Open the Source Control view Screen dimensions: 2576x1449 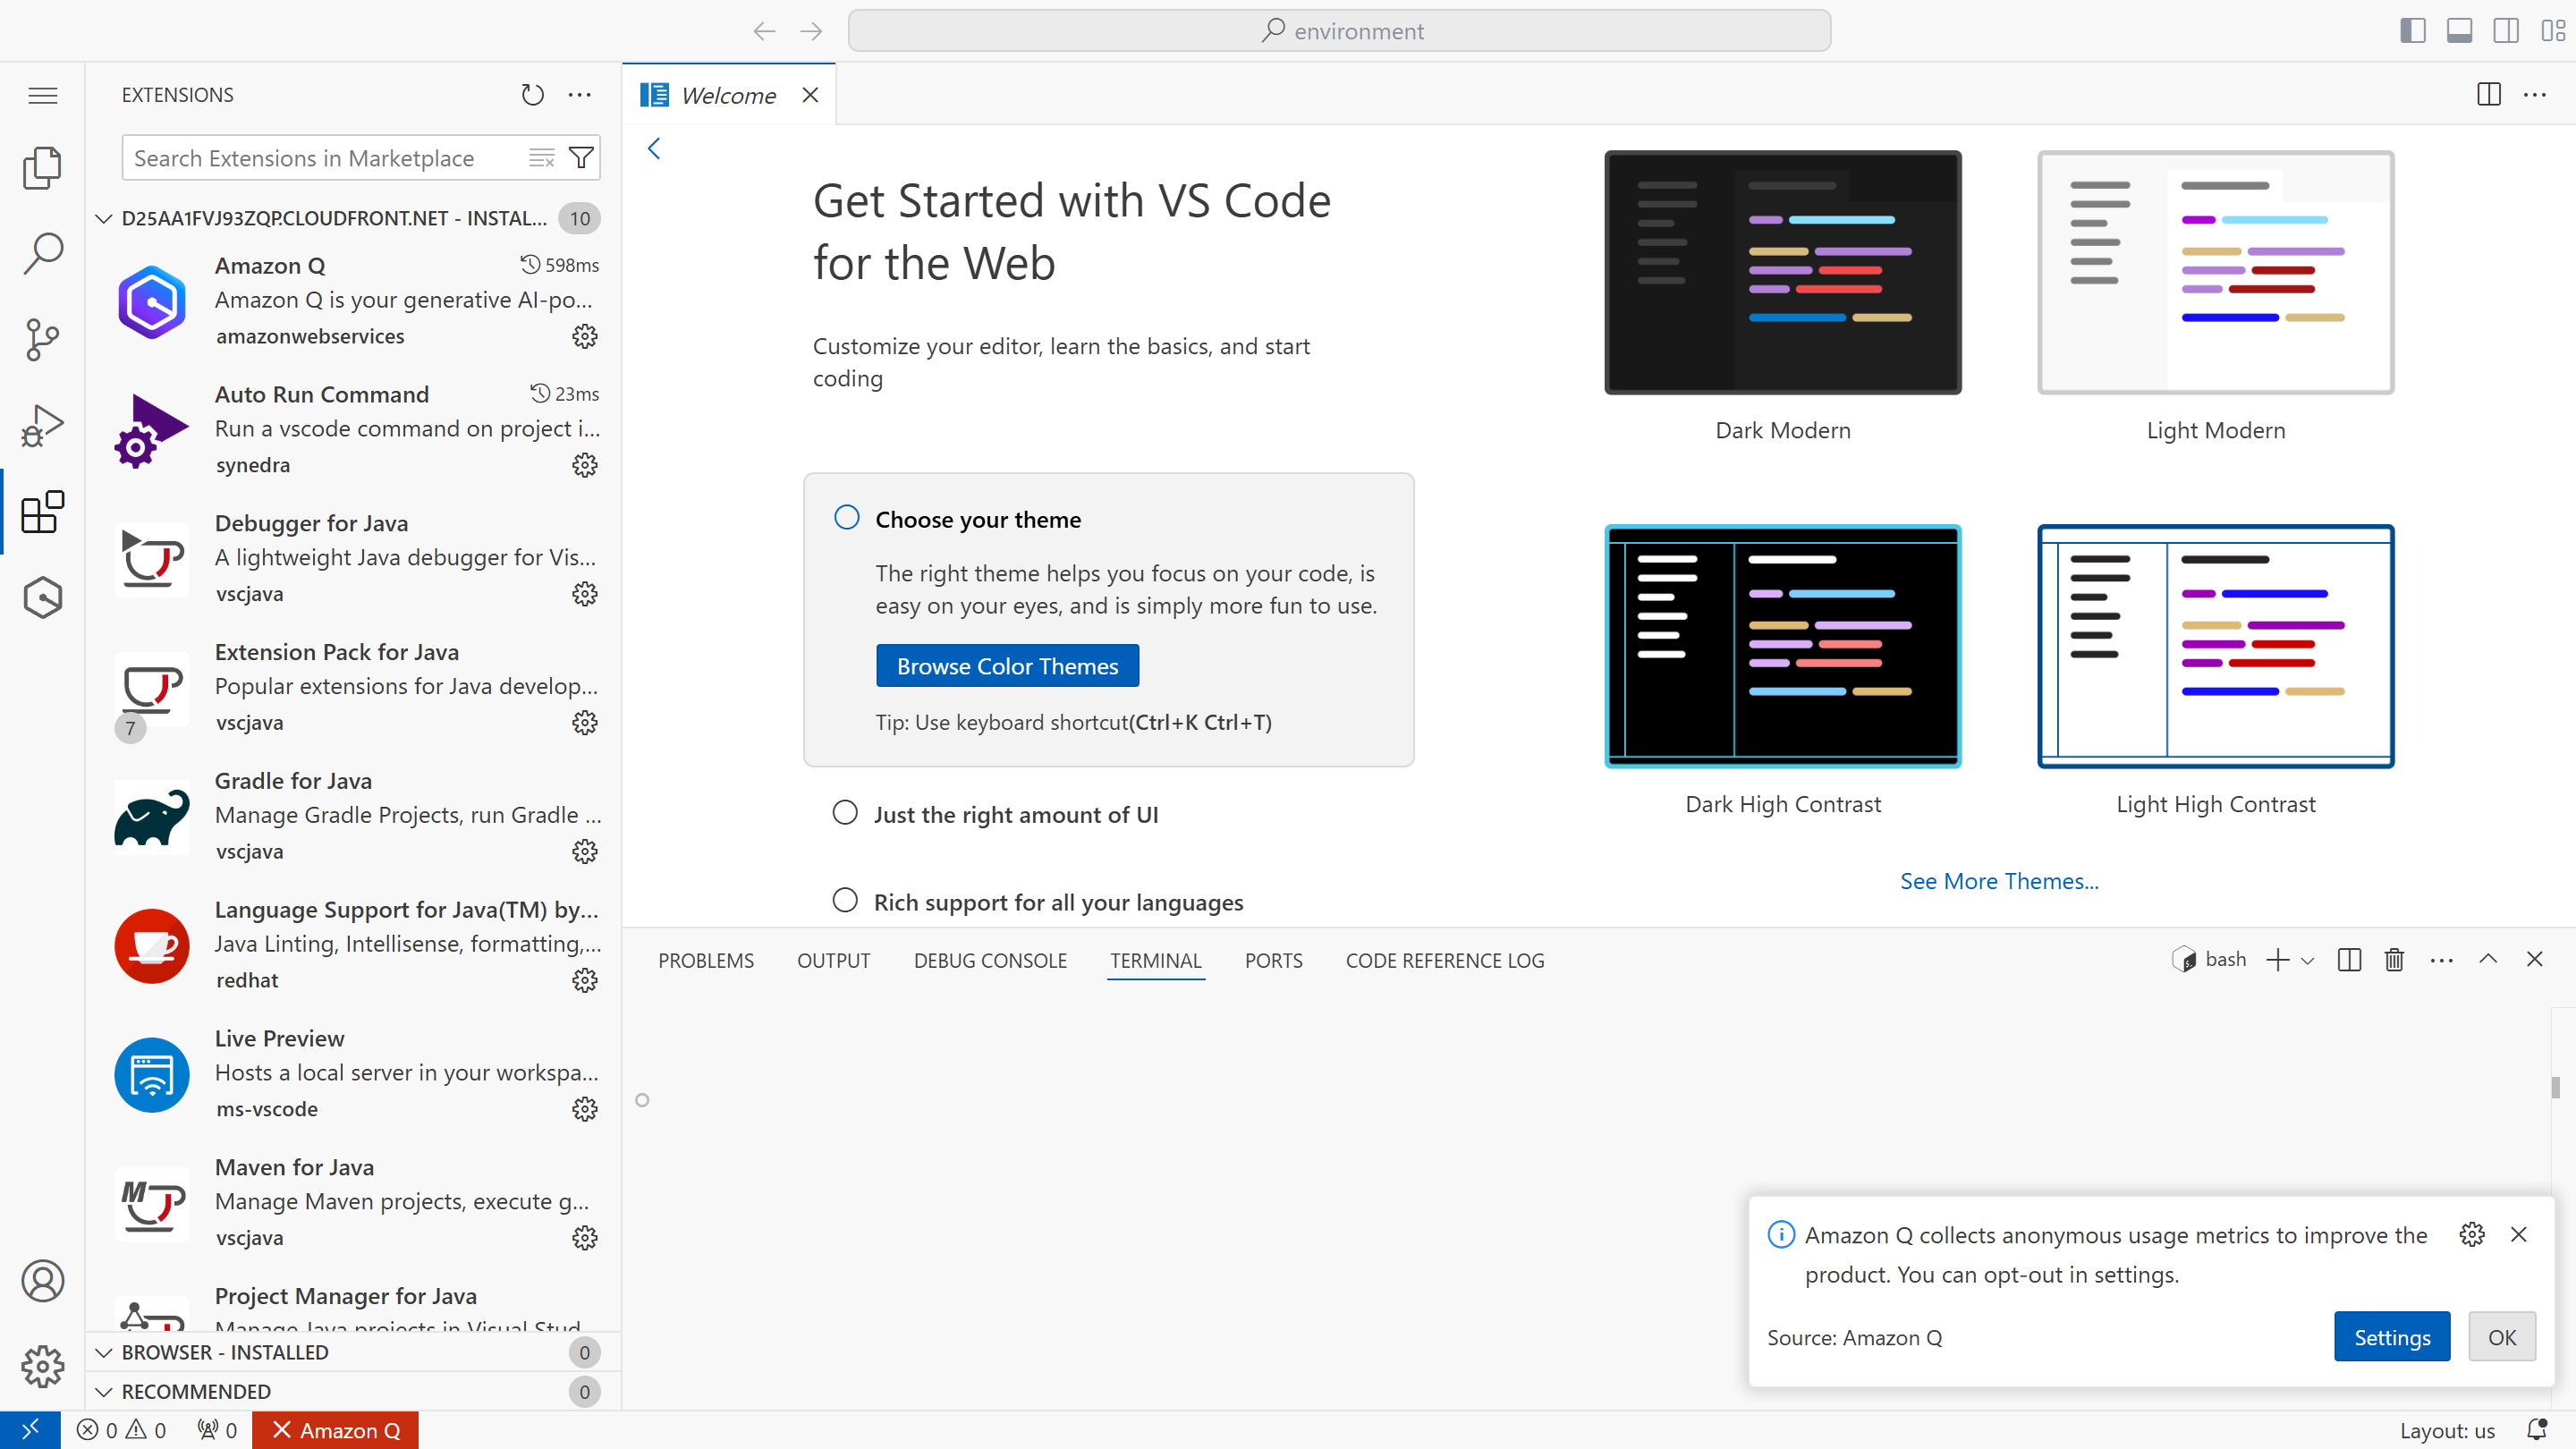click(x=42, y=340)
